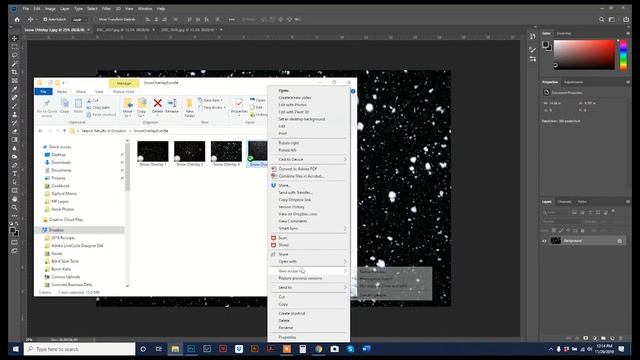Click Snow Overlay 1 thumbnail

(153, 151)
